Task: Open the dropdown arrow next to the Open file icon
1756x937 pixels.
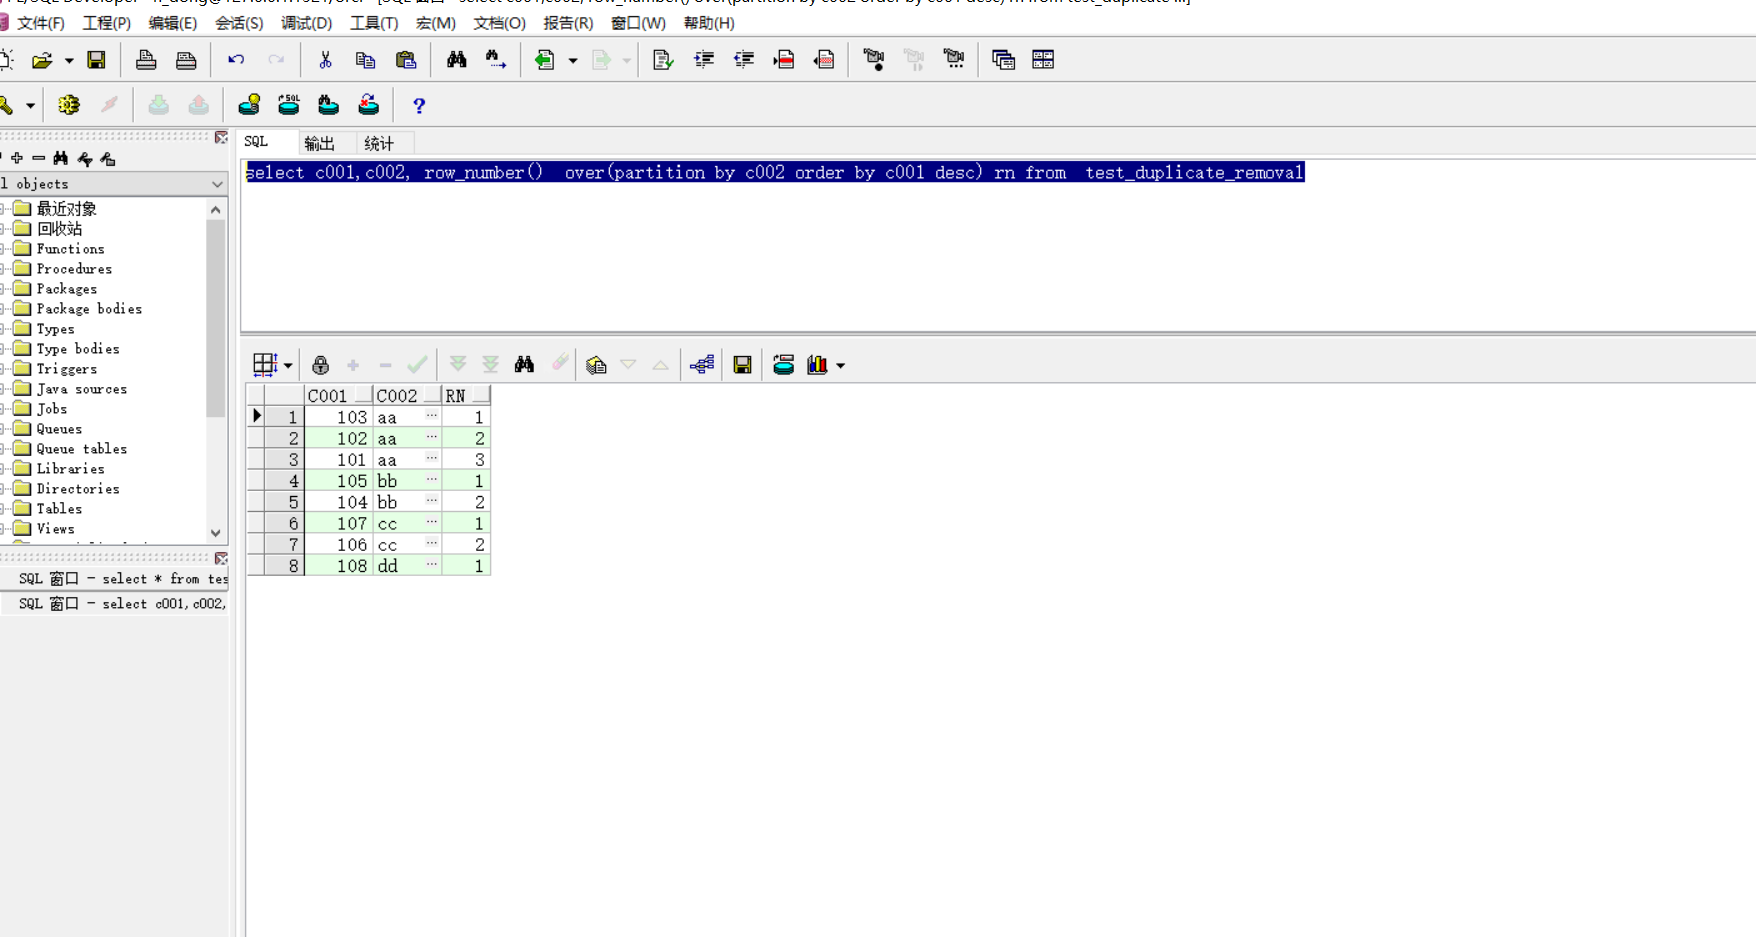Action: coord(69,59)
